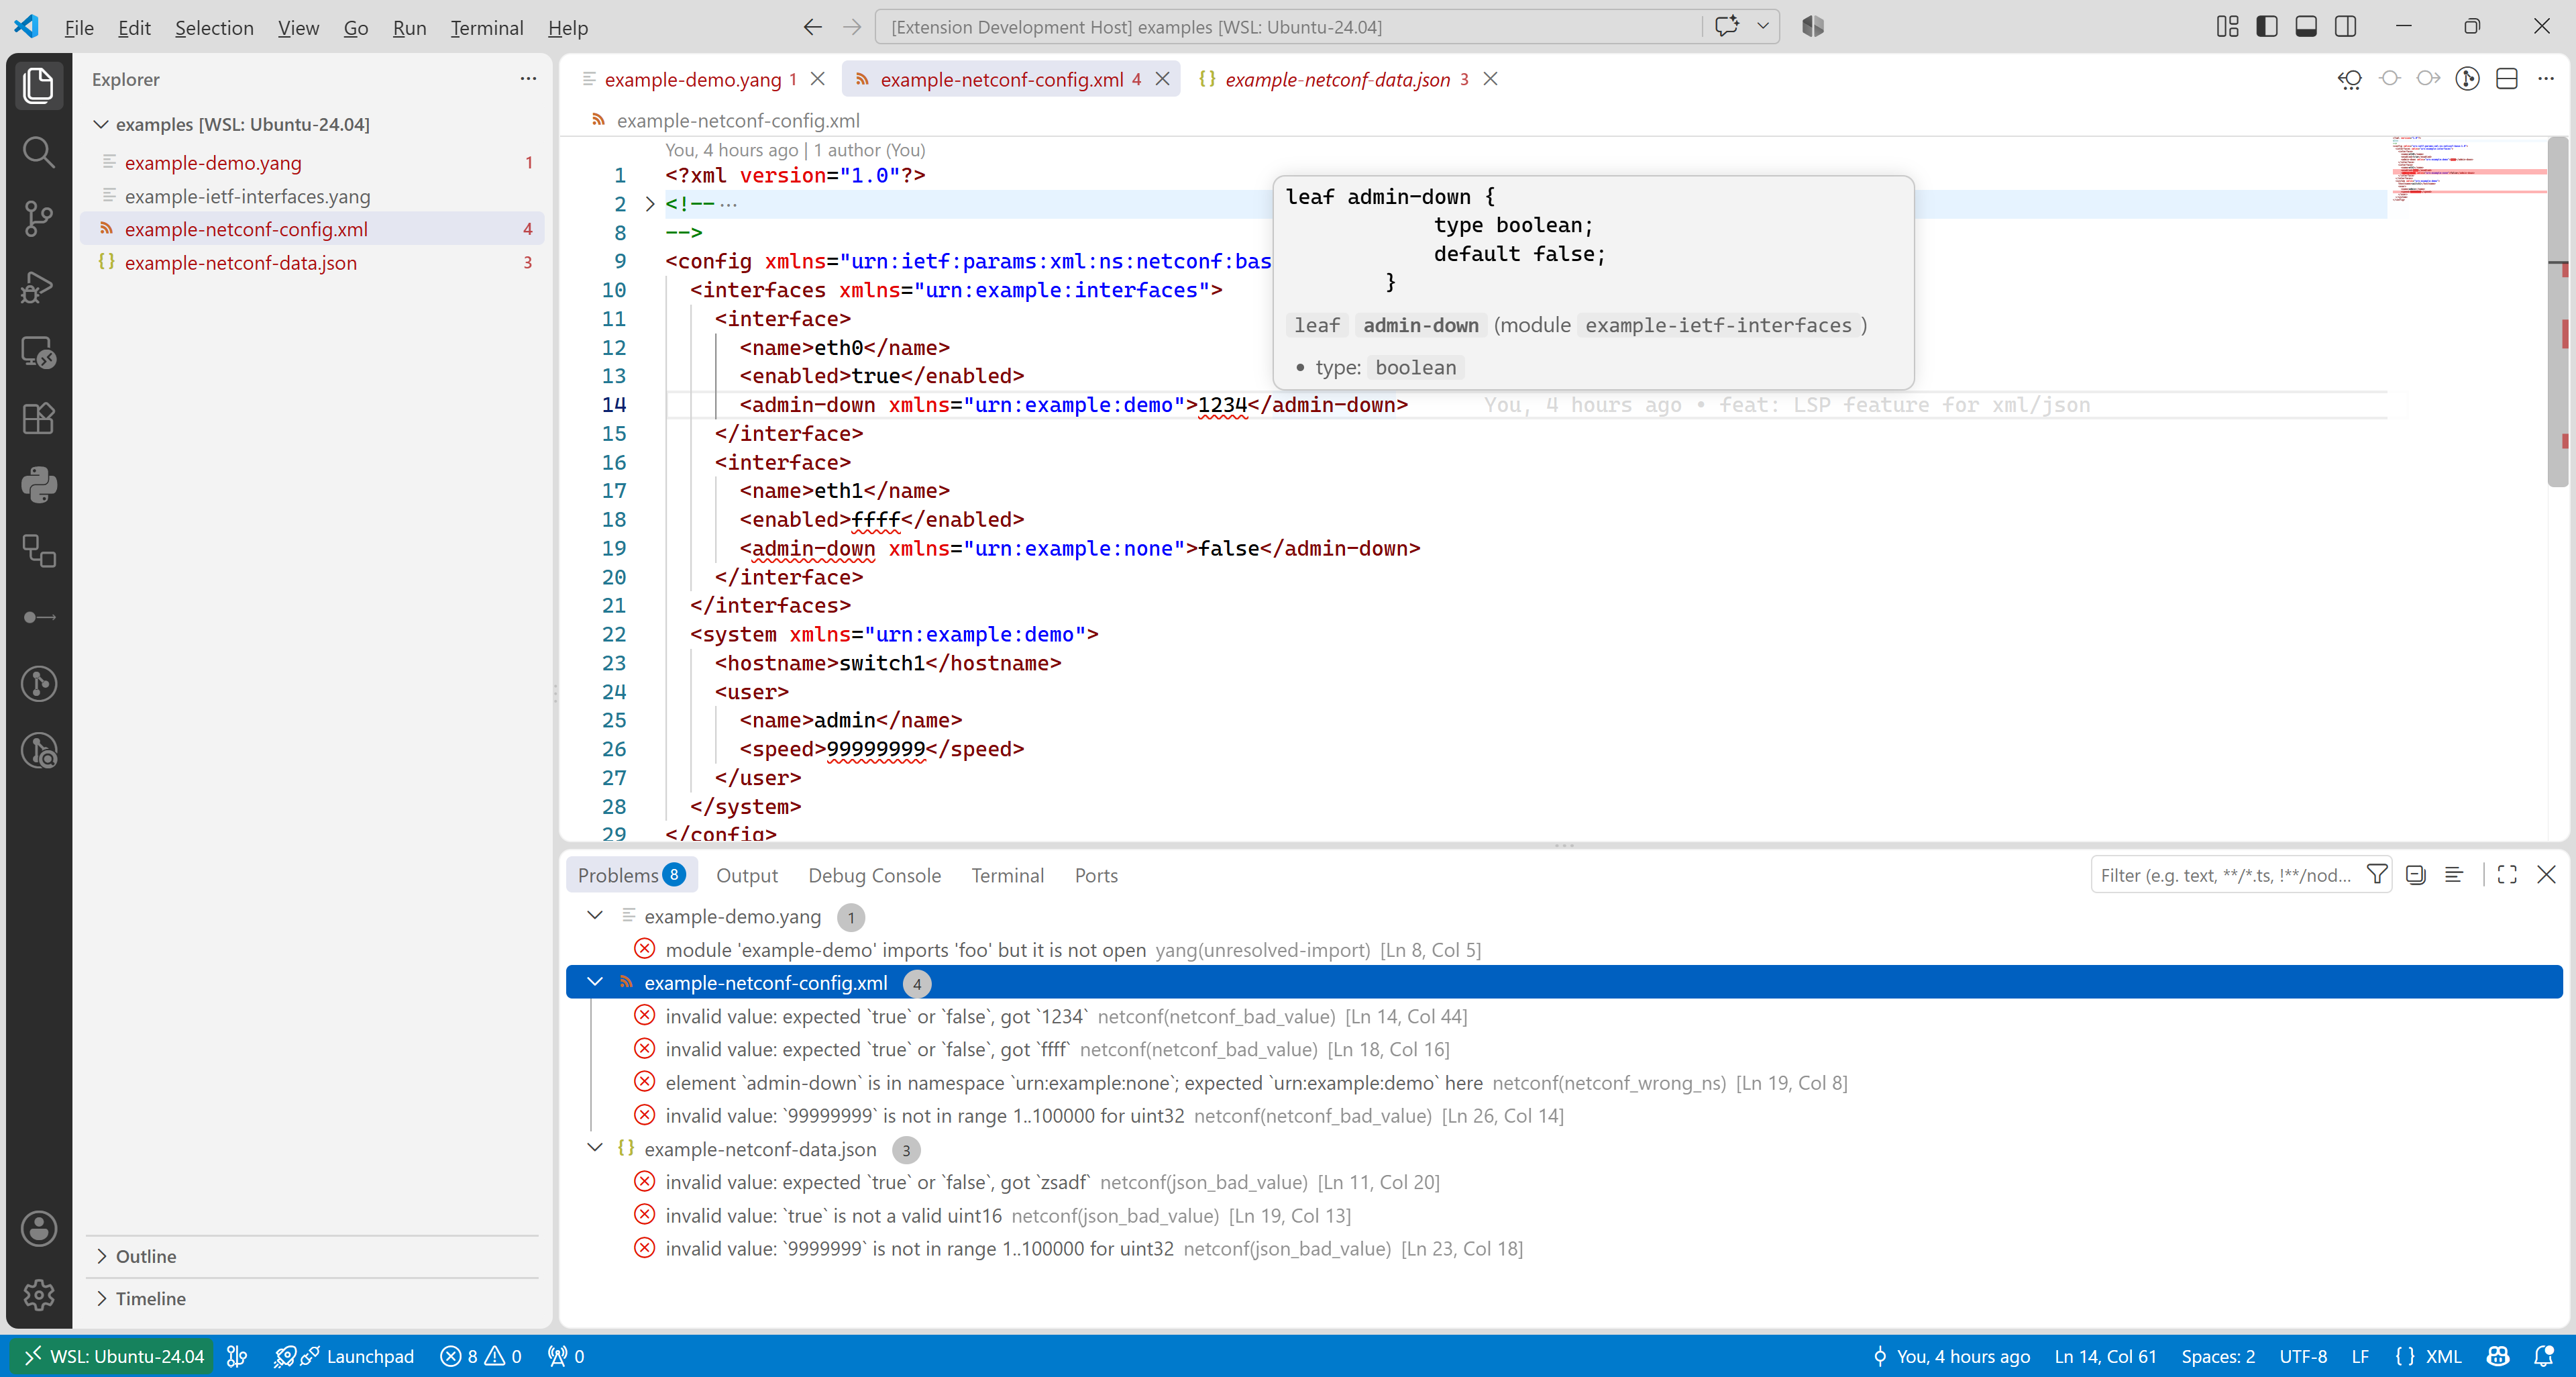This screenshot has height=1377, width=2576.
Task: Click the Copilot status icon in status bar
Action: [2498, 1356]
